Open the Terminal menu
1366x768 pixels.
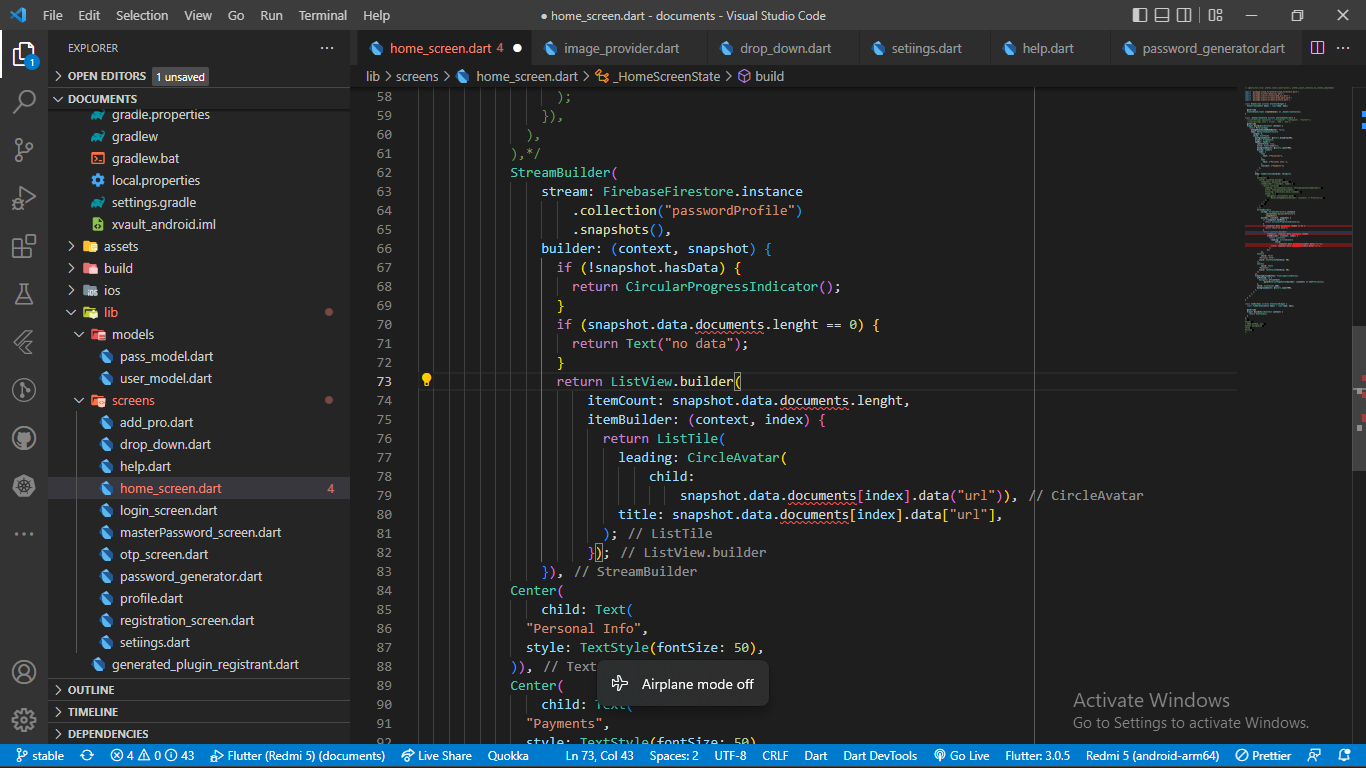coord(323,15)
